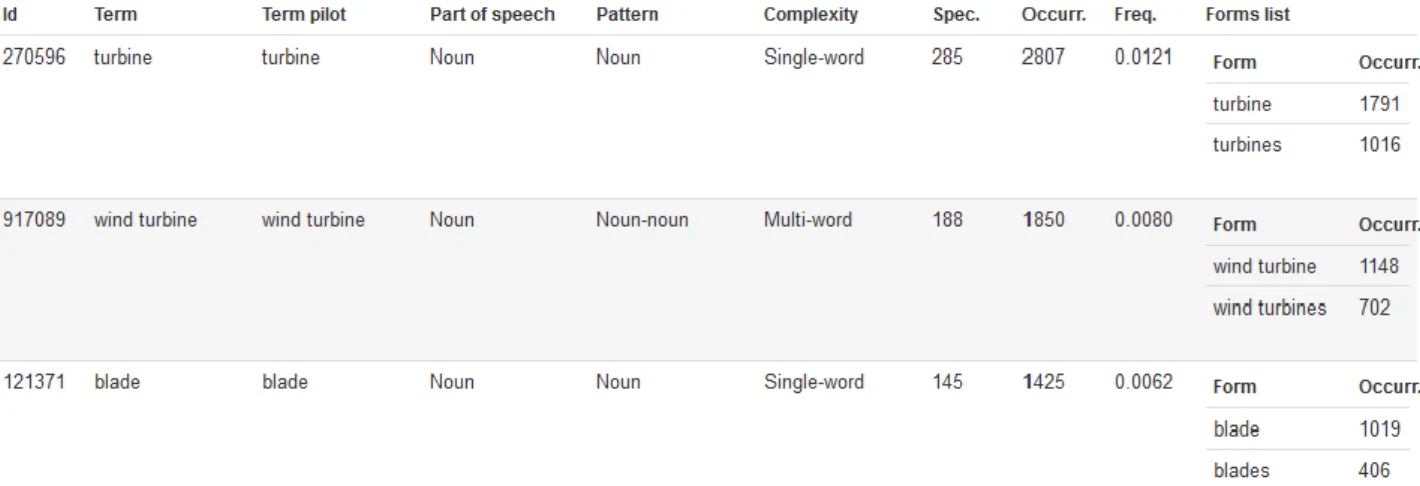Click Id 917089 in the second row
The width and height of the screenshot is (1420, 486).
pyautogui.click(x=34, y=220)
